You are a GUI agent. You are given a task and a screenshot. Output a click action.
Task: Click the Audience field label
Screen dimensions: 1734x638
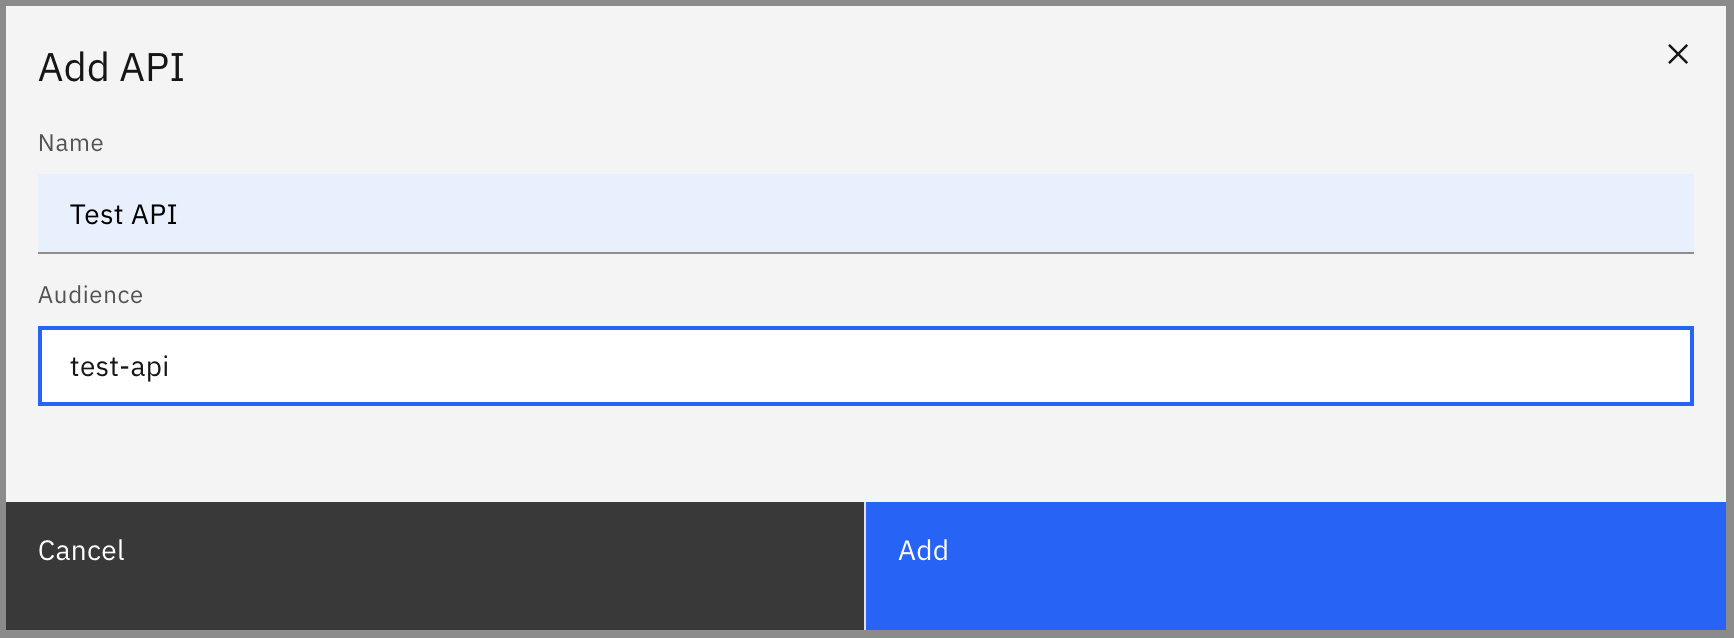coord(91,295)
